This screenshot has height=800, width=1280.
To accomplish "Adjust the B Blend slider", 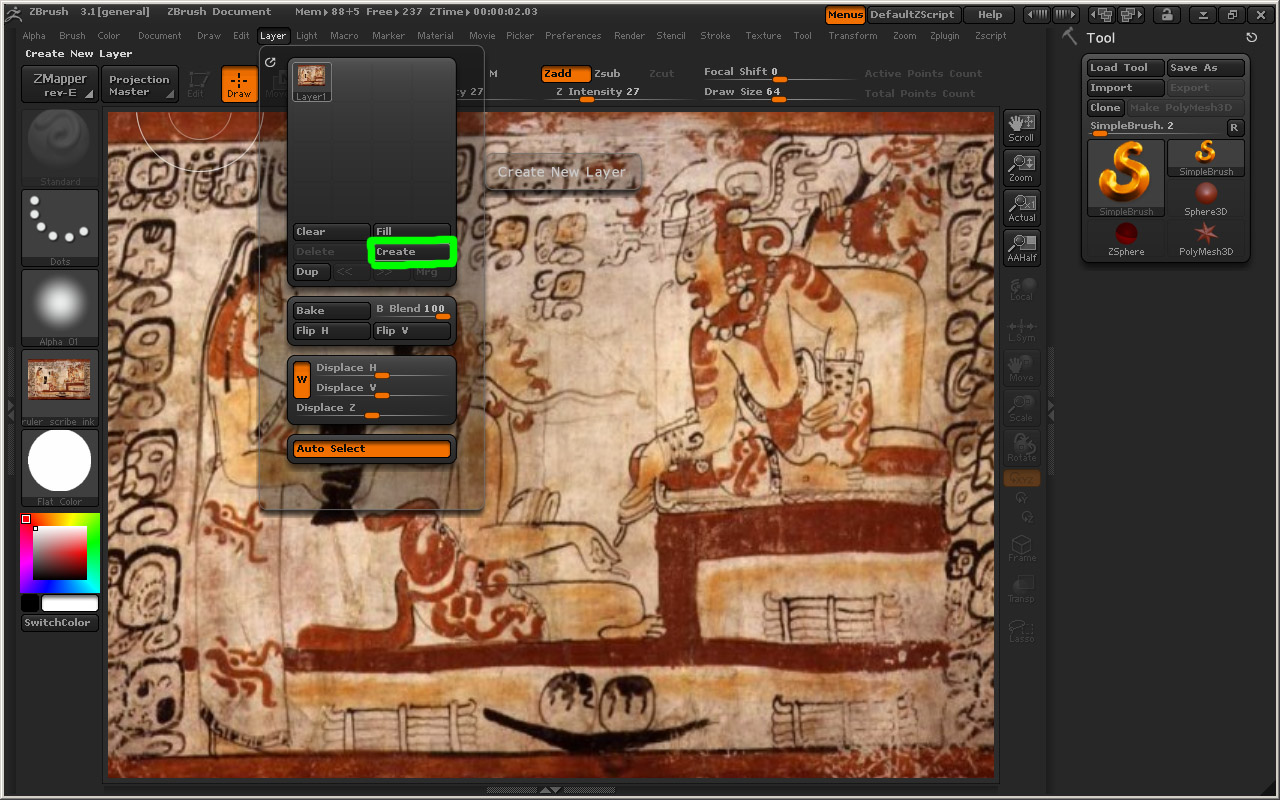I will point(411,311).
